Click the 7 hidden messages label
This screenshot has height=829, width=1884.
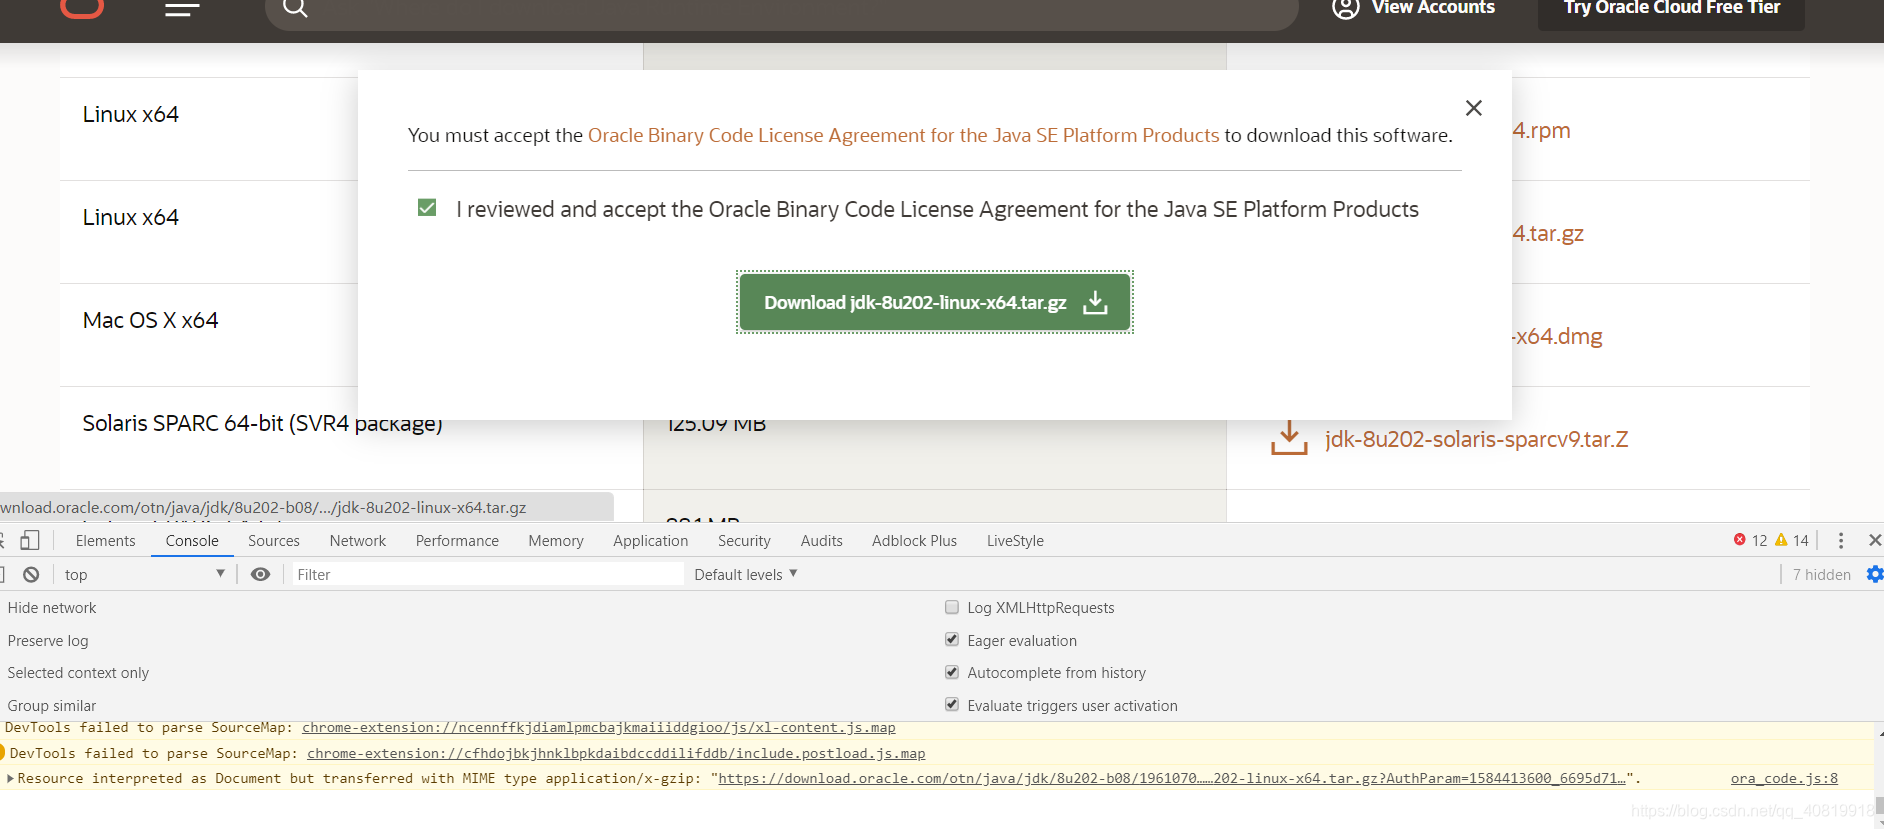pyautogui.click(x=1821, y=574)
